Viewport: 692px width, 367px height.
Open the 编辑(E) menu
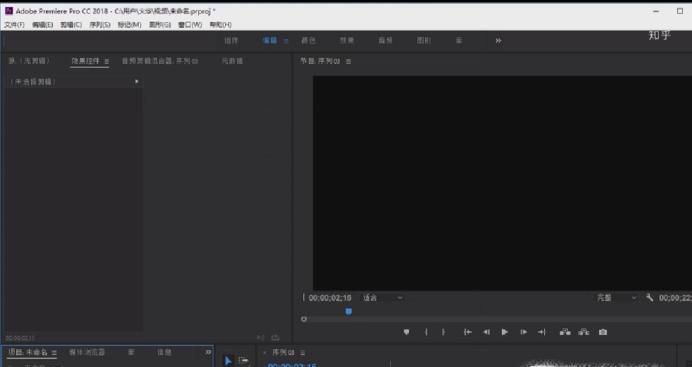(x=42, y=25)
